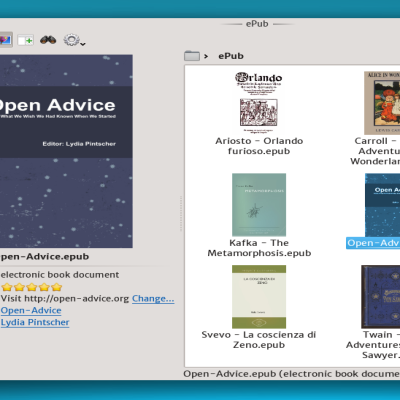Open the Open-Advice tag link
Viewport: 400px width, 400px height.
[31, 310]
